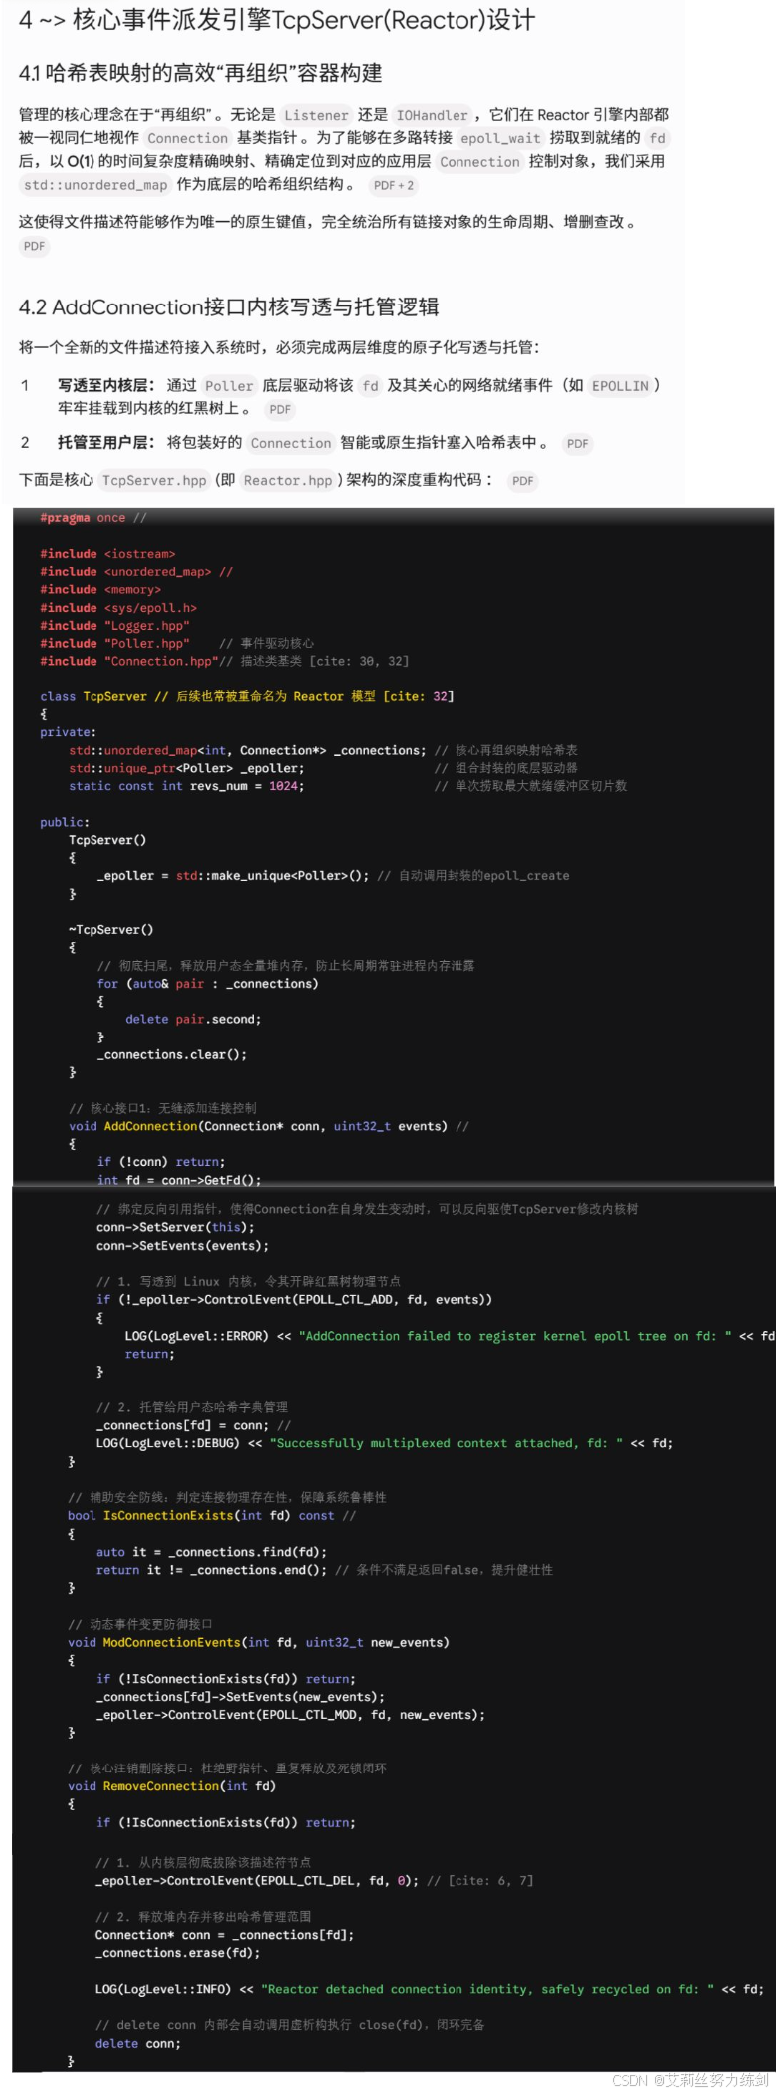Click the PDF chip below the 生命周期 paragraph

click(x=35, y=246)
